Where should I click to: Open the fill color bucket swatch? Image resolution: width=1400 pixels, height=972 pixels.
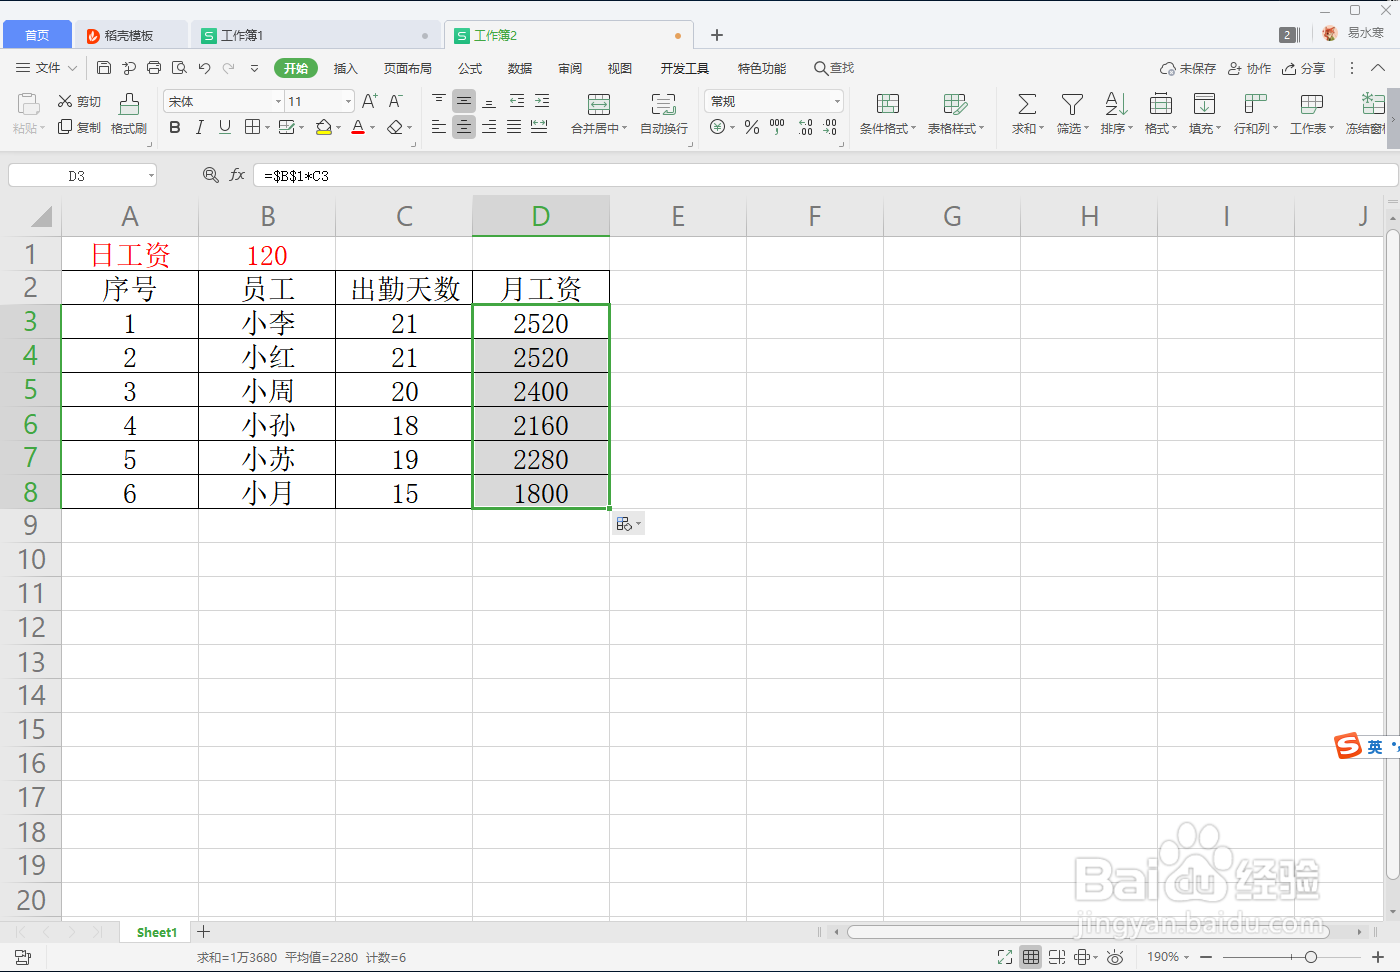pyautogui.click(x=324, y=127)
